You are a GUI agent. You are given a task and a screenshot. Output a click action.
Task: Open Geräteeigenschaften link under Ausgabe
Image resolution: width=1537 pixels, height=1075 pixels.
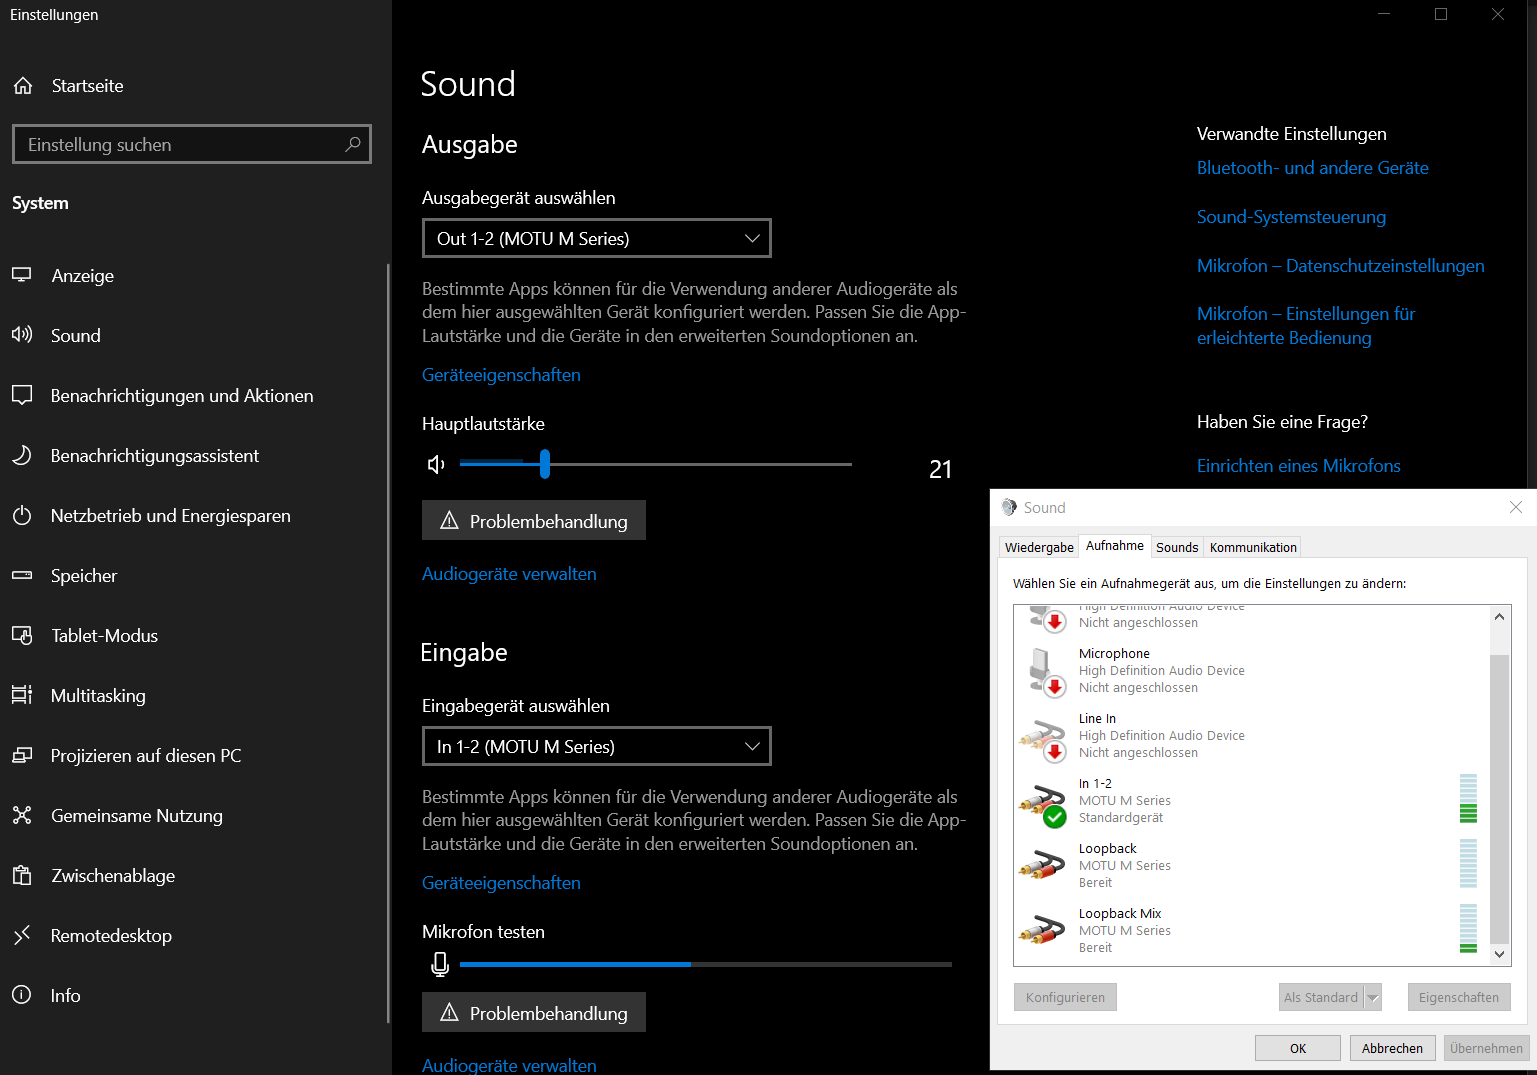point(501,375)
